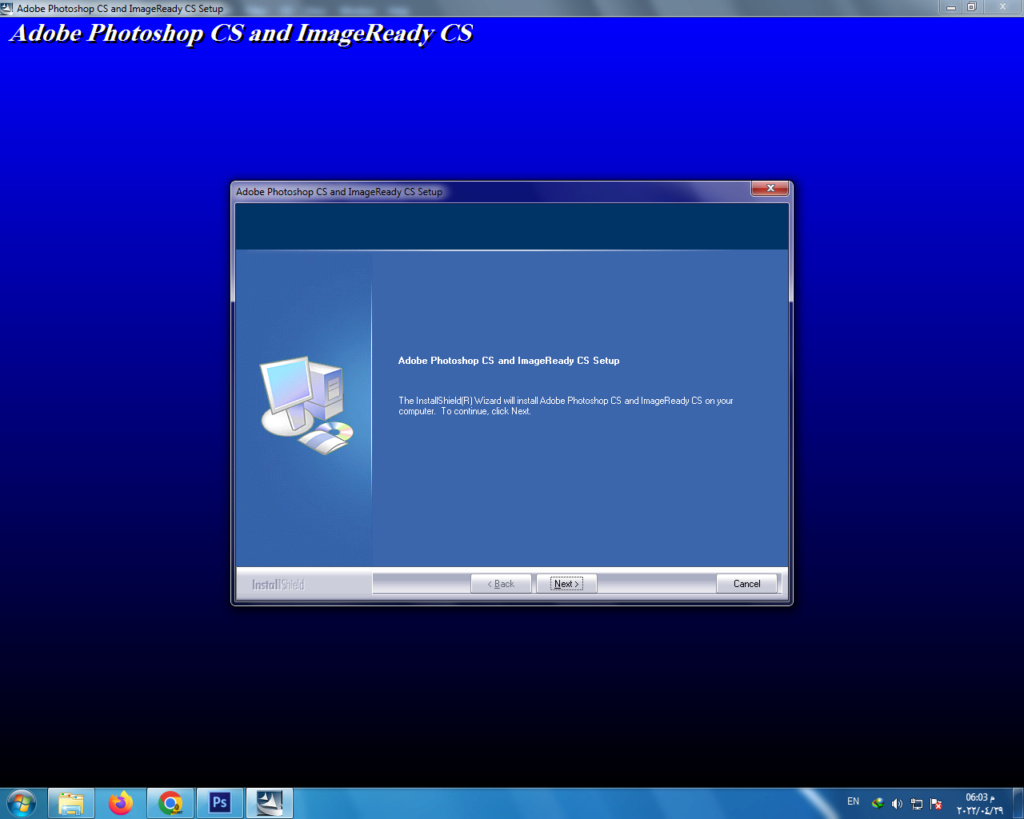Click the InstallShield logo text

(x=278, y=585)
